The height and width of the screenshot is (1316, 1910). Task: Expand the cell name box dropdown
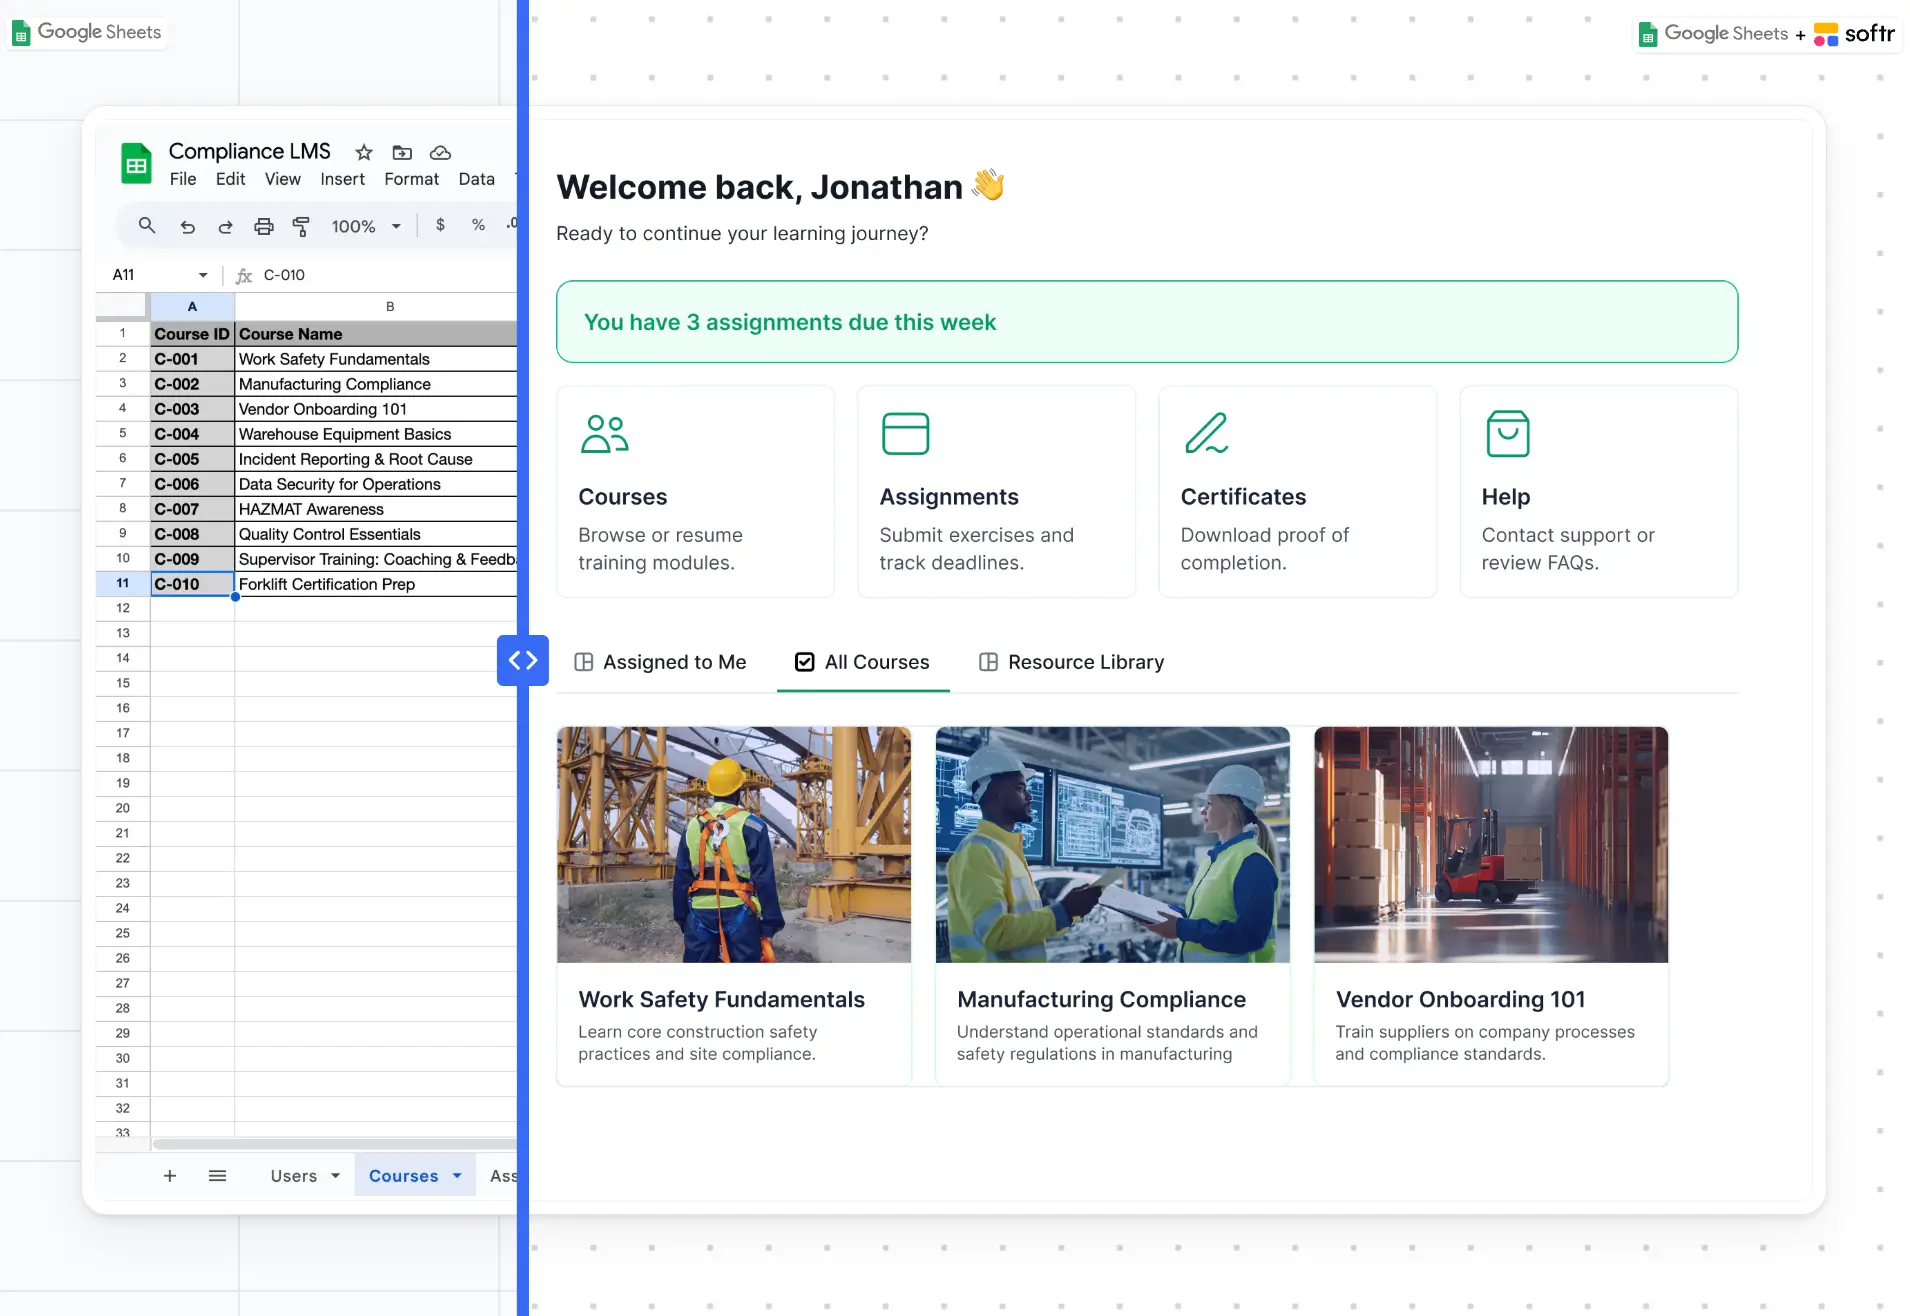[x=203, y=275]
